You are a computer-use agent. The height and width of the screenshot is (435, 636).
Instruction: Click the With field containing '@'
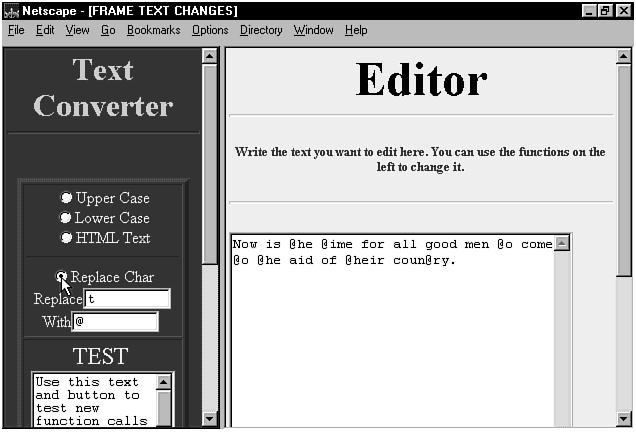point(115,322)
